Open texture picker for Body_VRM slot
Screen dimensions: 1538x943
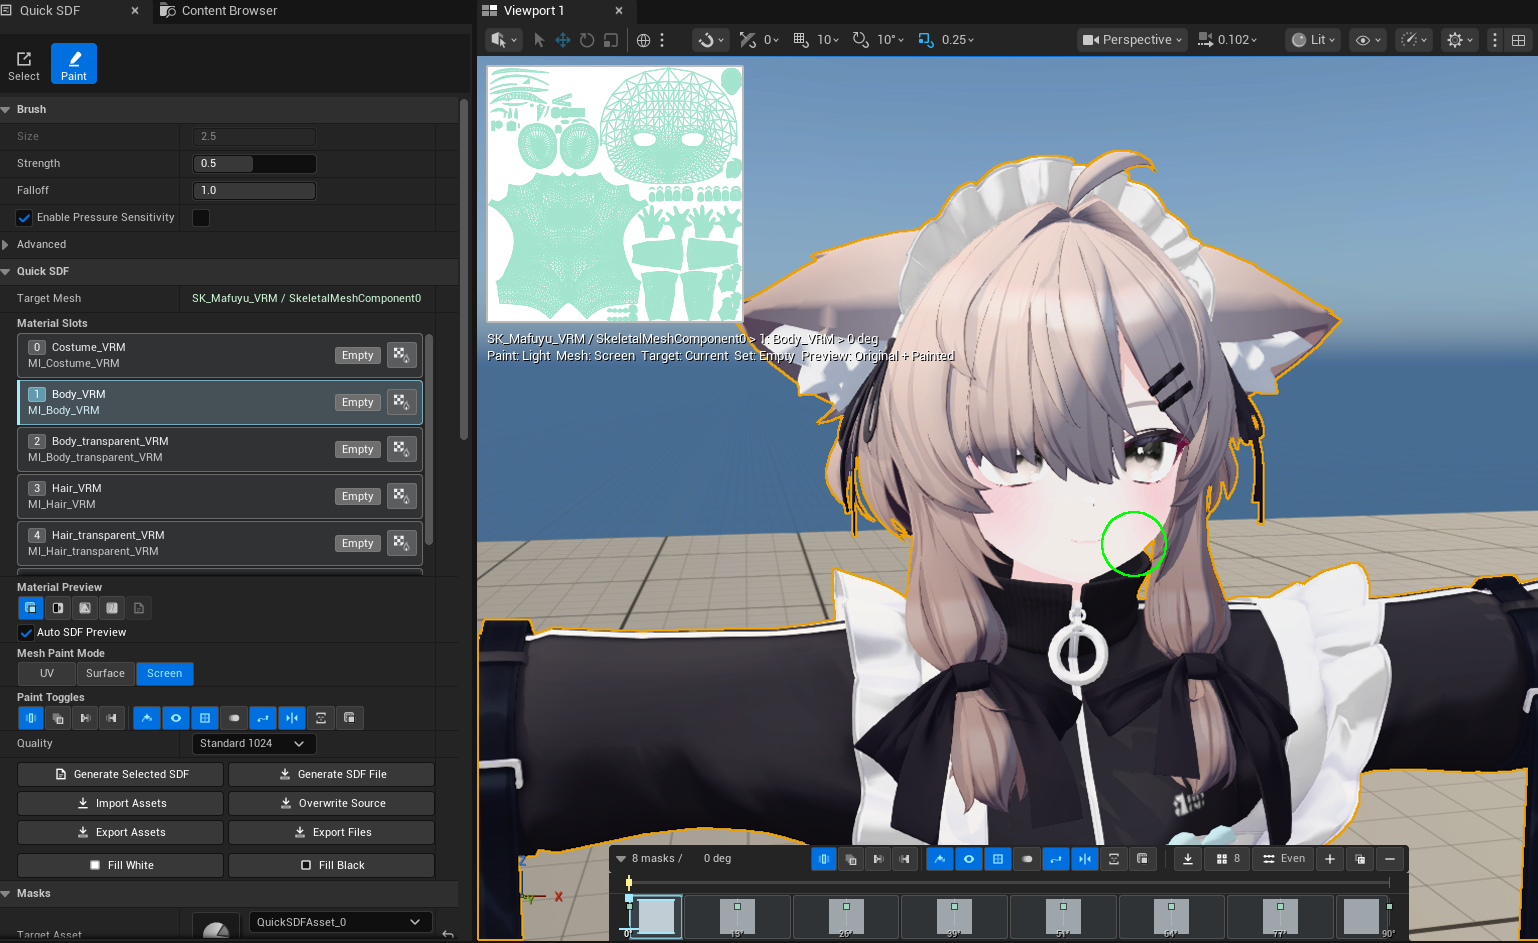(401, 402)
